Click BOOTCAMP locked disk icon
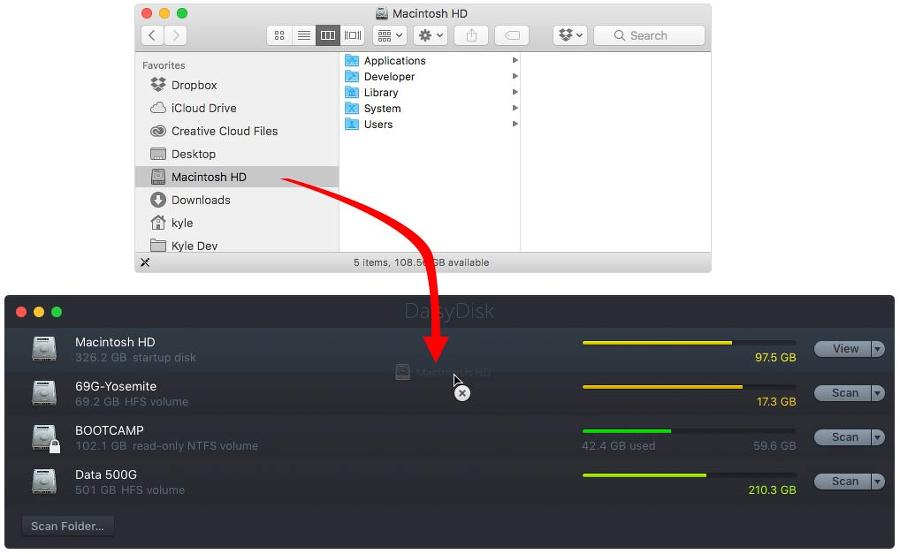This screenshot has height=554, width=900. click(x=45, y=438)
